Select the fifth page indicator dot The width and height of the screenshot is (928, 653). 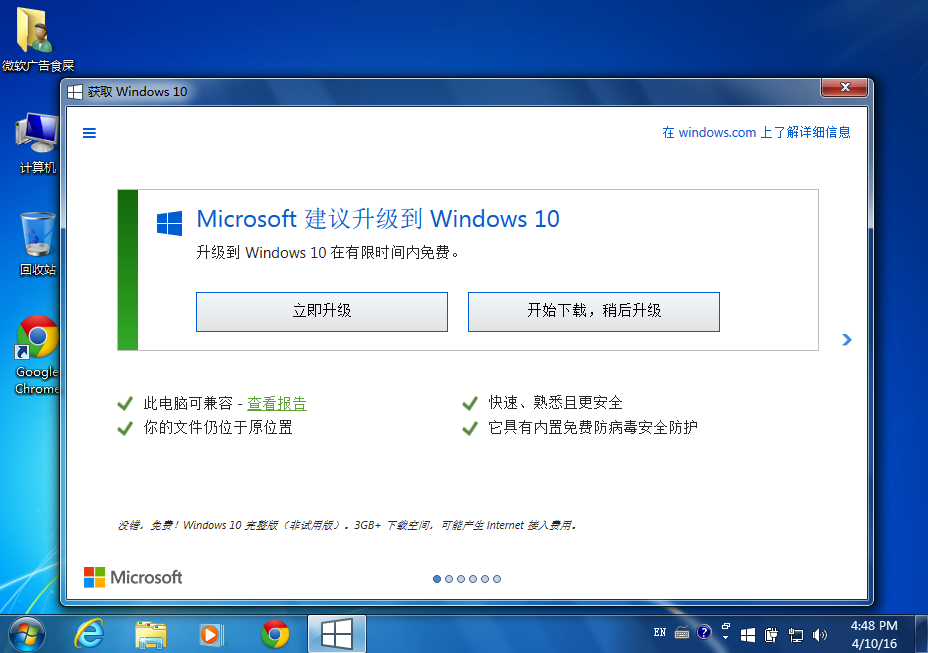[485, 579]
